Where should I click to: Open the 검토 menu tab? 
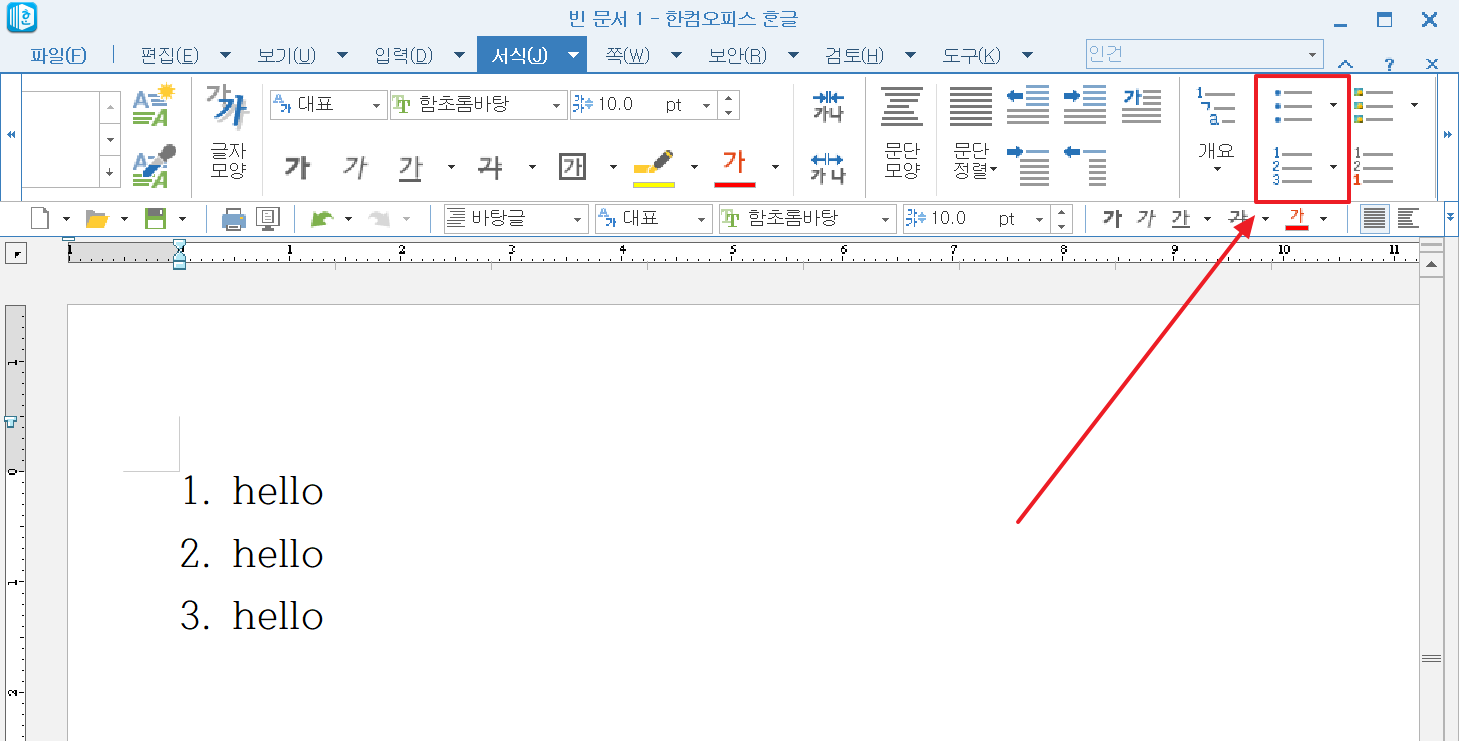tap(854, 55)
